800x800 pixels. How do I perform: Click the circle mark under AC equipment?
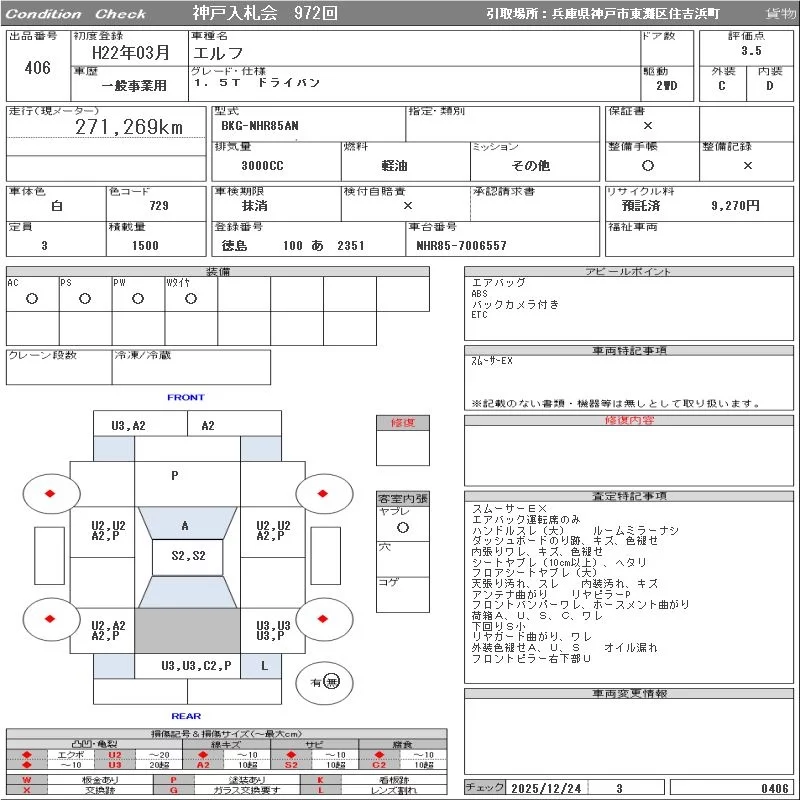[x=32, y=298]
